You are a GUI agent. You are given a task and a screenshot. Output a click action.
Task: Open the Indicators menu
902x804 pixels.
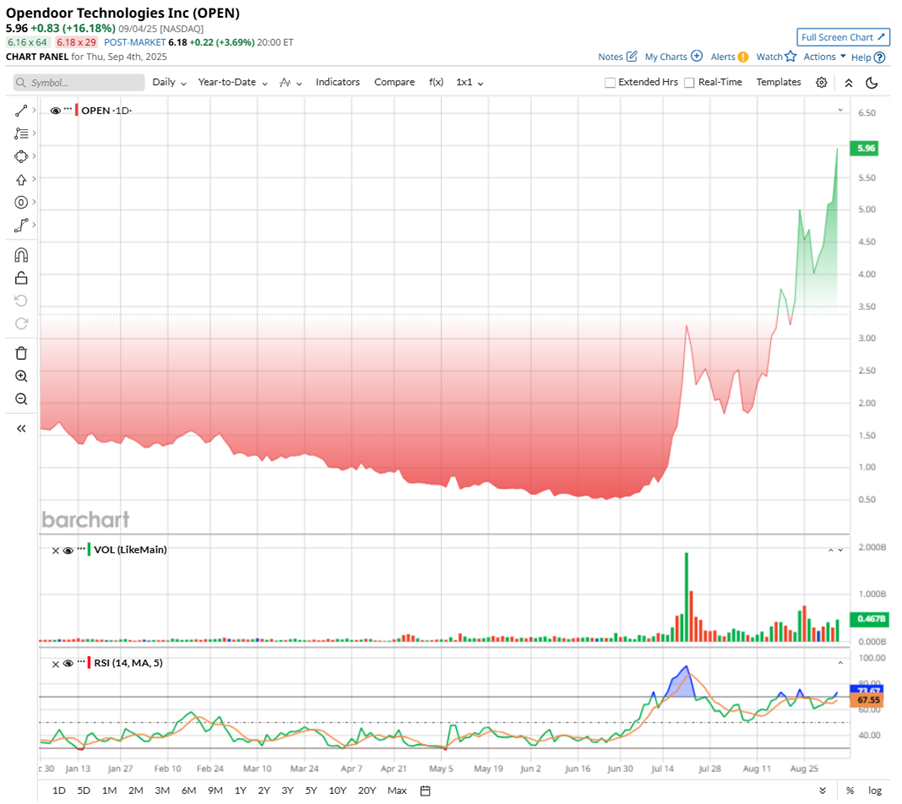click(338, 82)
